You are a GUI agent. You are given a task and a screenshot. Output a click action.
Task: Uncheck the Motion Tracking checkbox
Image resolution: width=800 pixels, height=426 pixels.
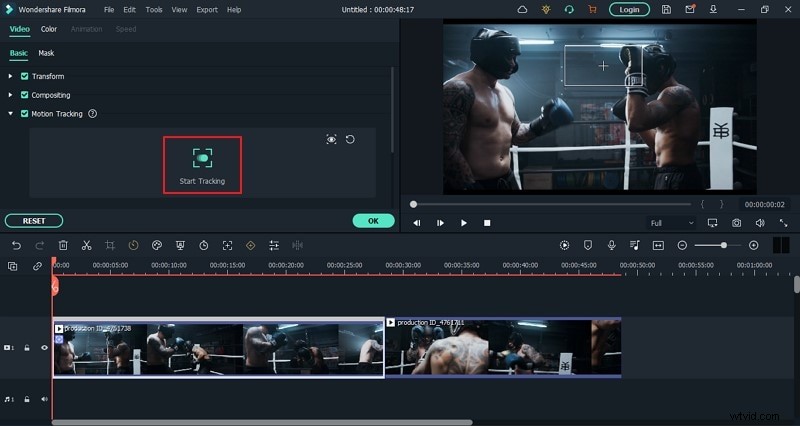(x=24, y=114)
